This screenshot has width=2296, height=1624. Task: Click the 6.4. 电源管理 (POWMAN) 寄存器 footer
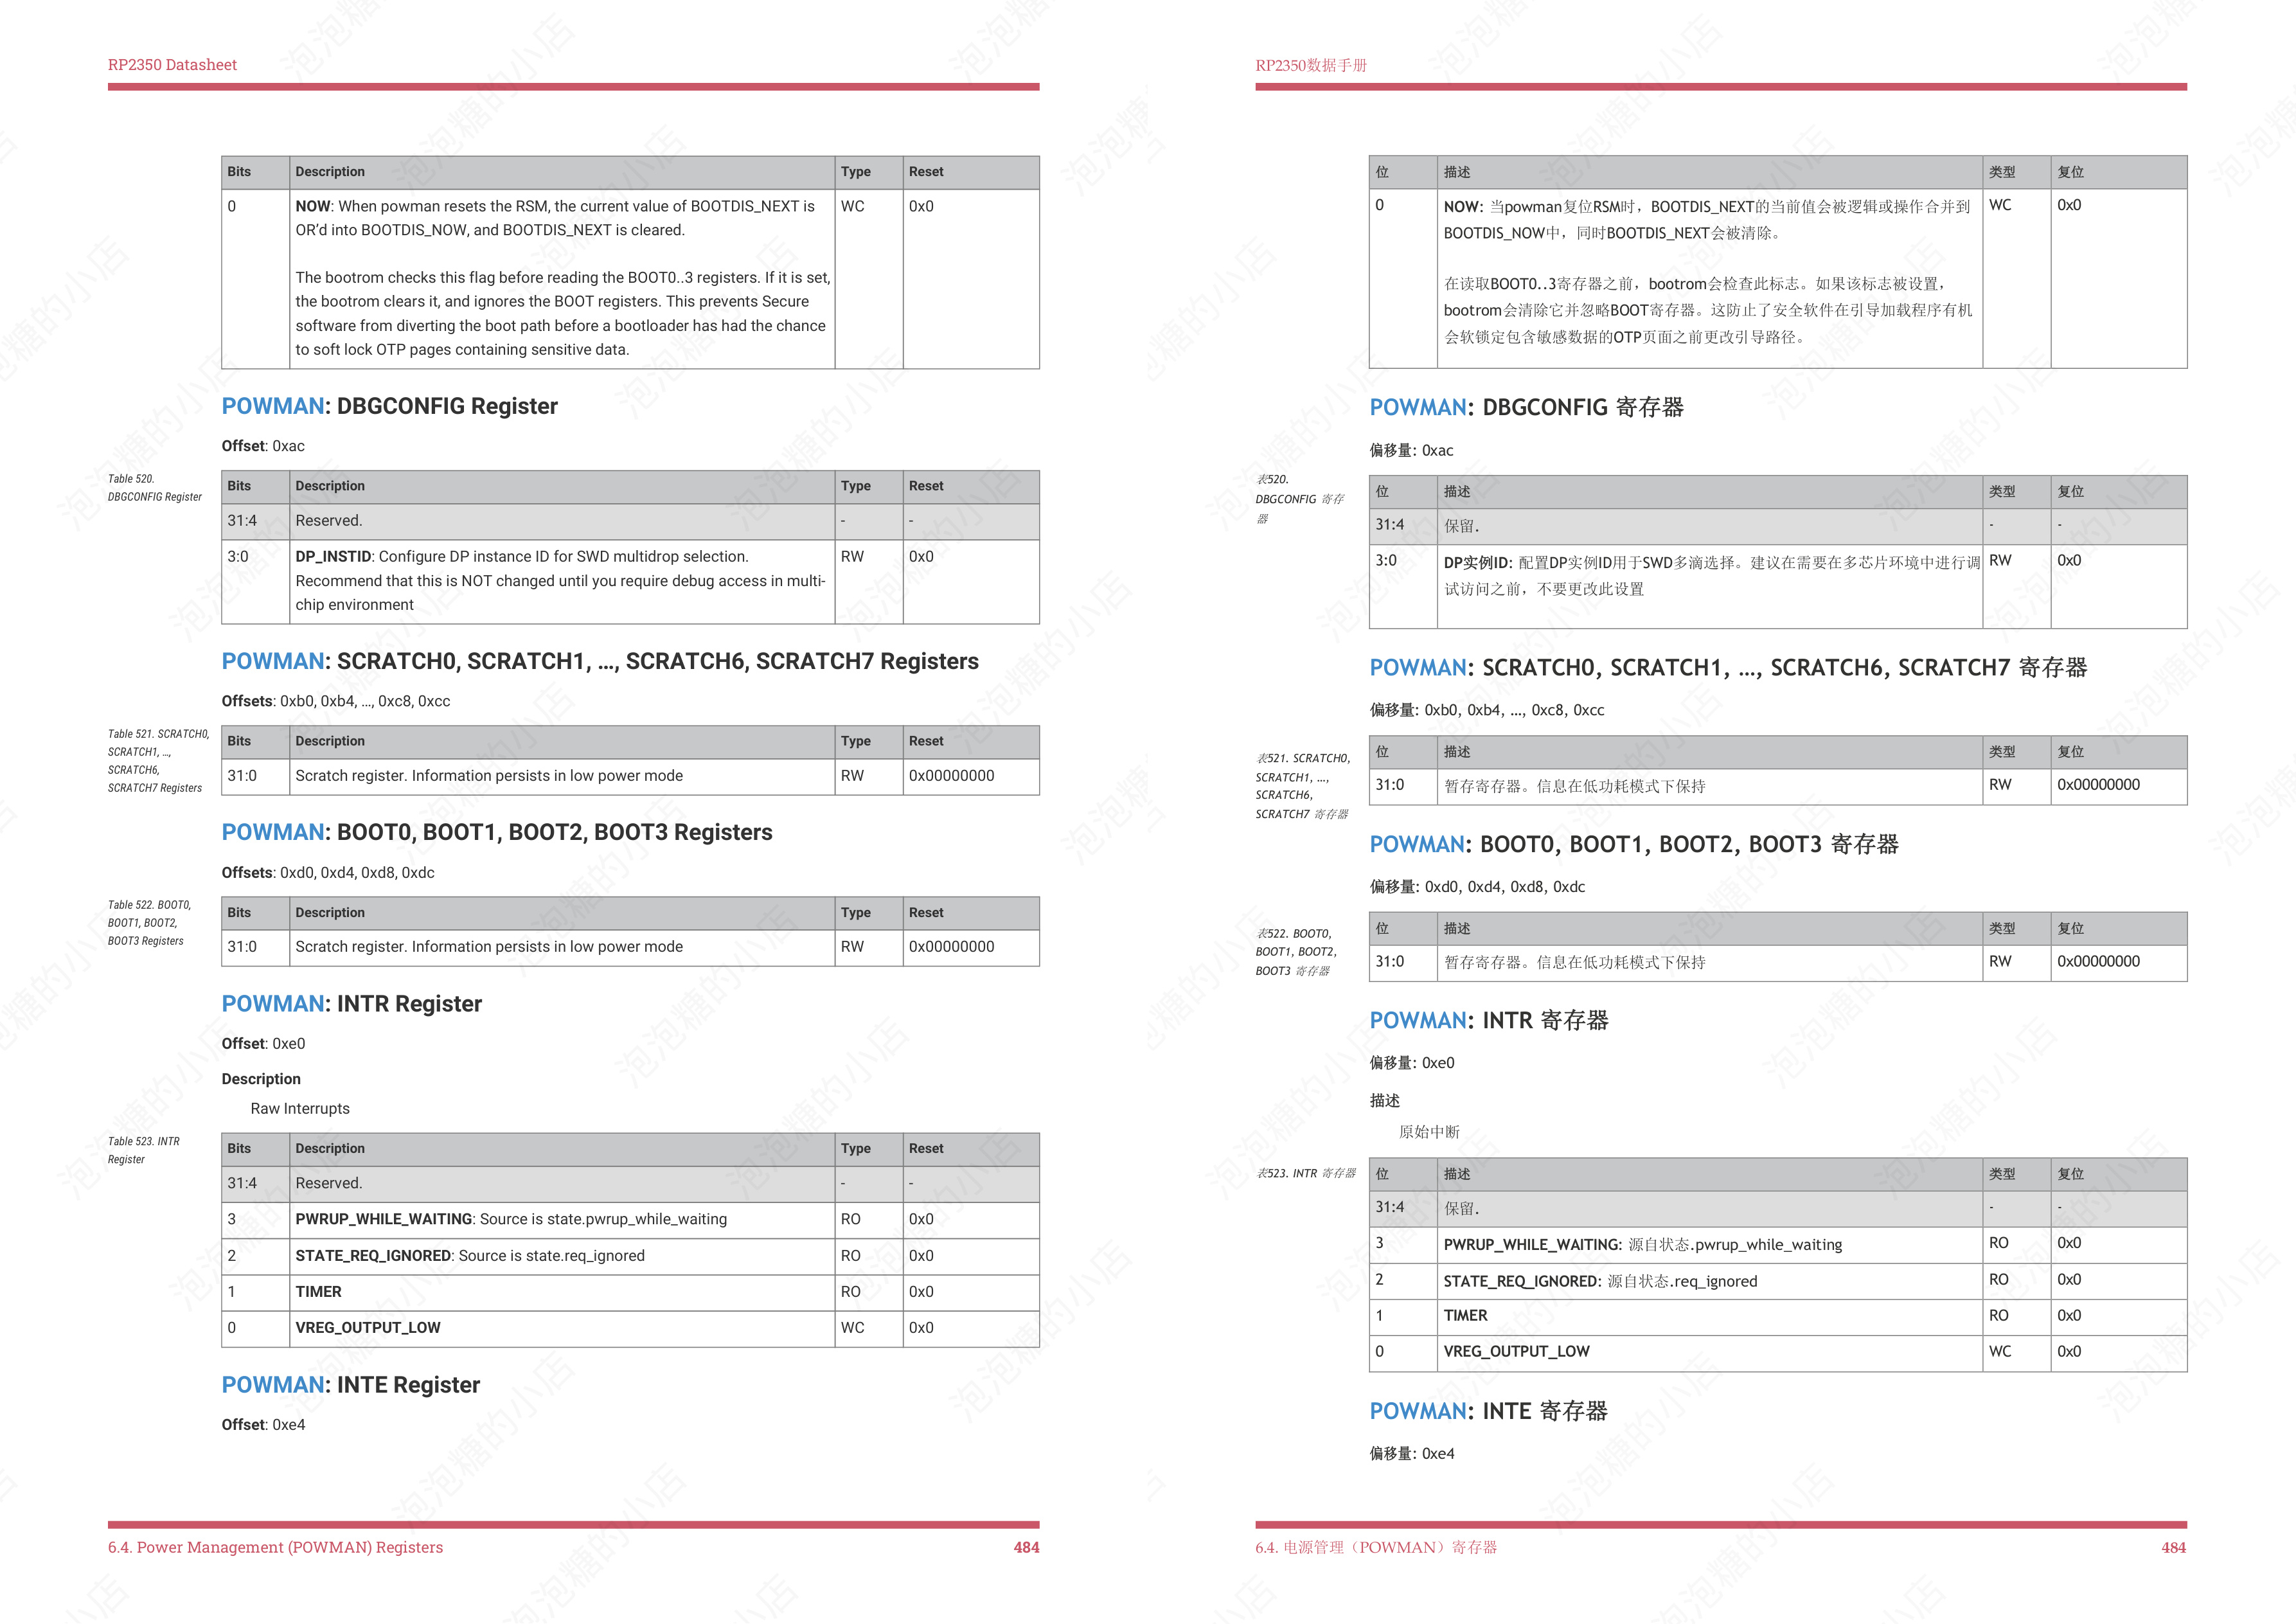(1376, 1547)
